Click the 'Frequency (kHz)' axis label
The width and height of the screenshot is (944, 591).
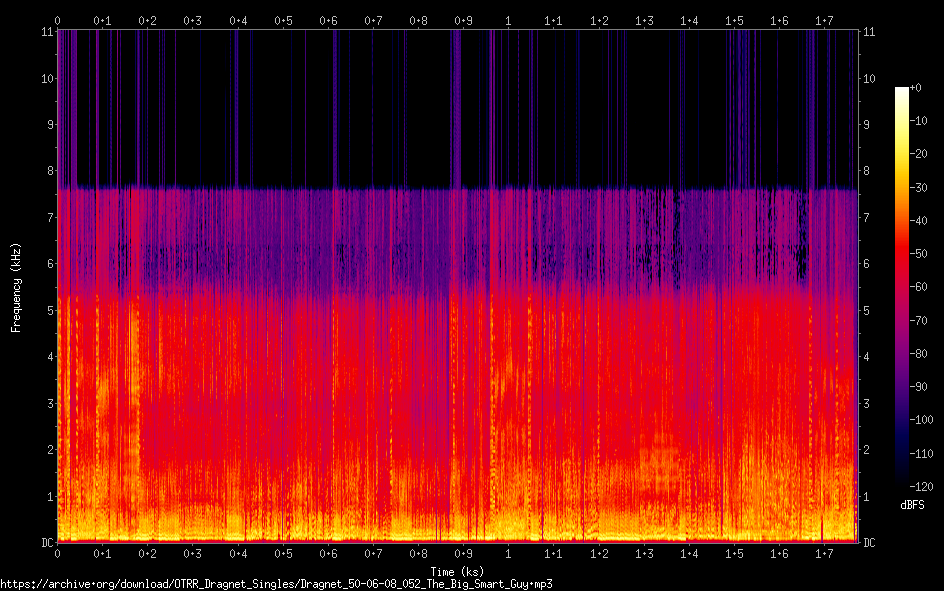(16, 287)
